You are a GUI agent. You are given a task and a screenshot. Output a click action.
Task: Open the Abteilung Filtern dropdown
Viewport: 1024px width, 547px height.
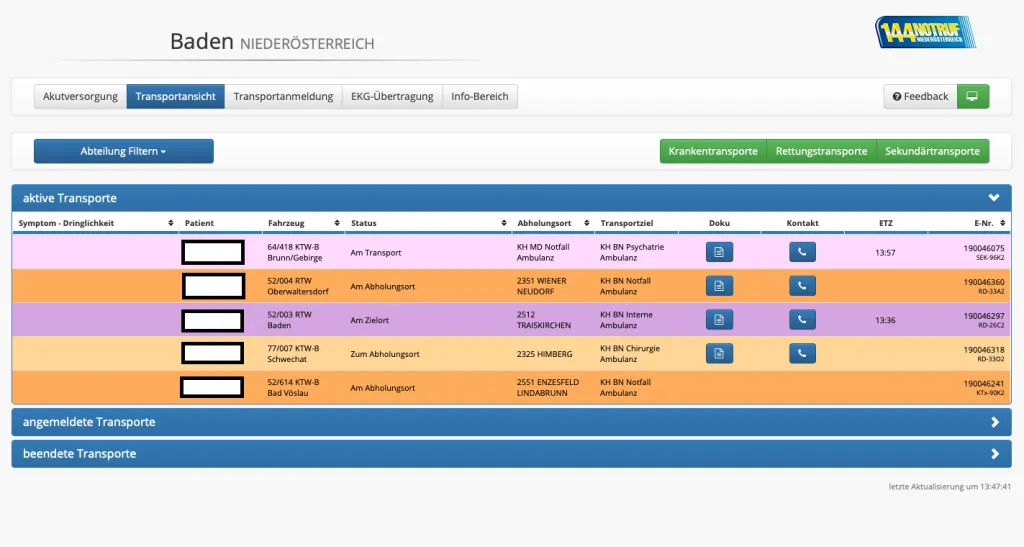click(123, 151)
